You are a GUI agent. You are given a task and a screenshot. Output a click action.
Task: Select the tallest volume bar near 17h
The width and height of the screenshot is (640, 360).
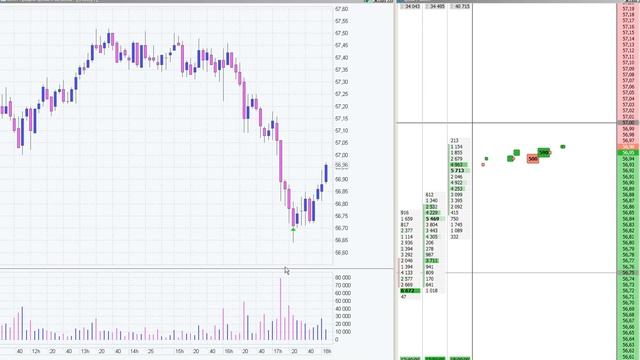tap(280, 309)
